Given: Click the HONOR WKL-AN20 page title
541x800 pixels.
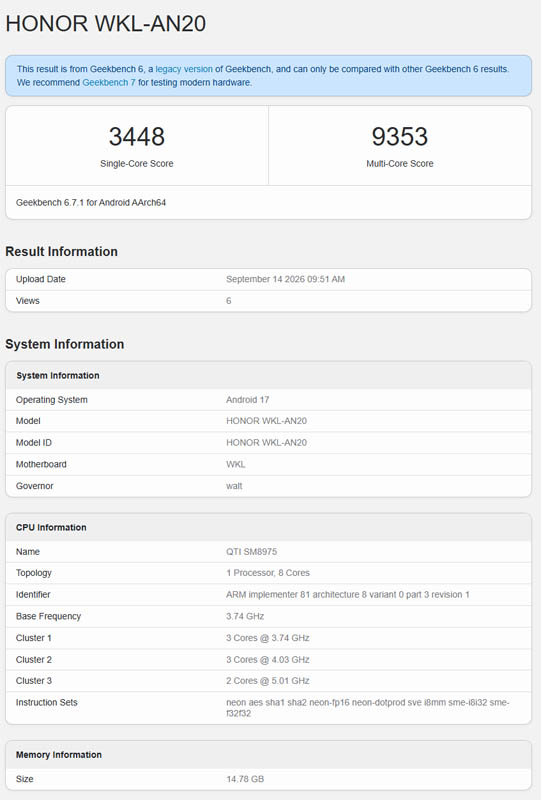Looking at the screenshot, I should click(106, 24).
